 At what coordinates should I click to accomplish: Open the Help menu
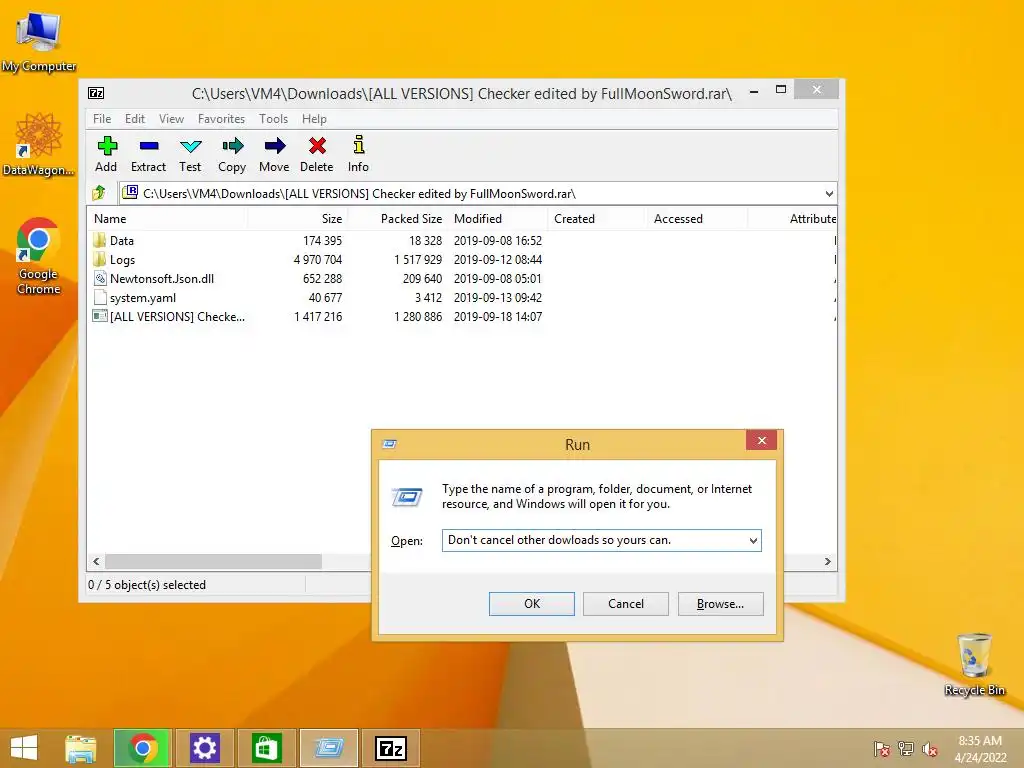pyautogui.click(x=314, y=119)
